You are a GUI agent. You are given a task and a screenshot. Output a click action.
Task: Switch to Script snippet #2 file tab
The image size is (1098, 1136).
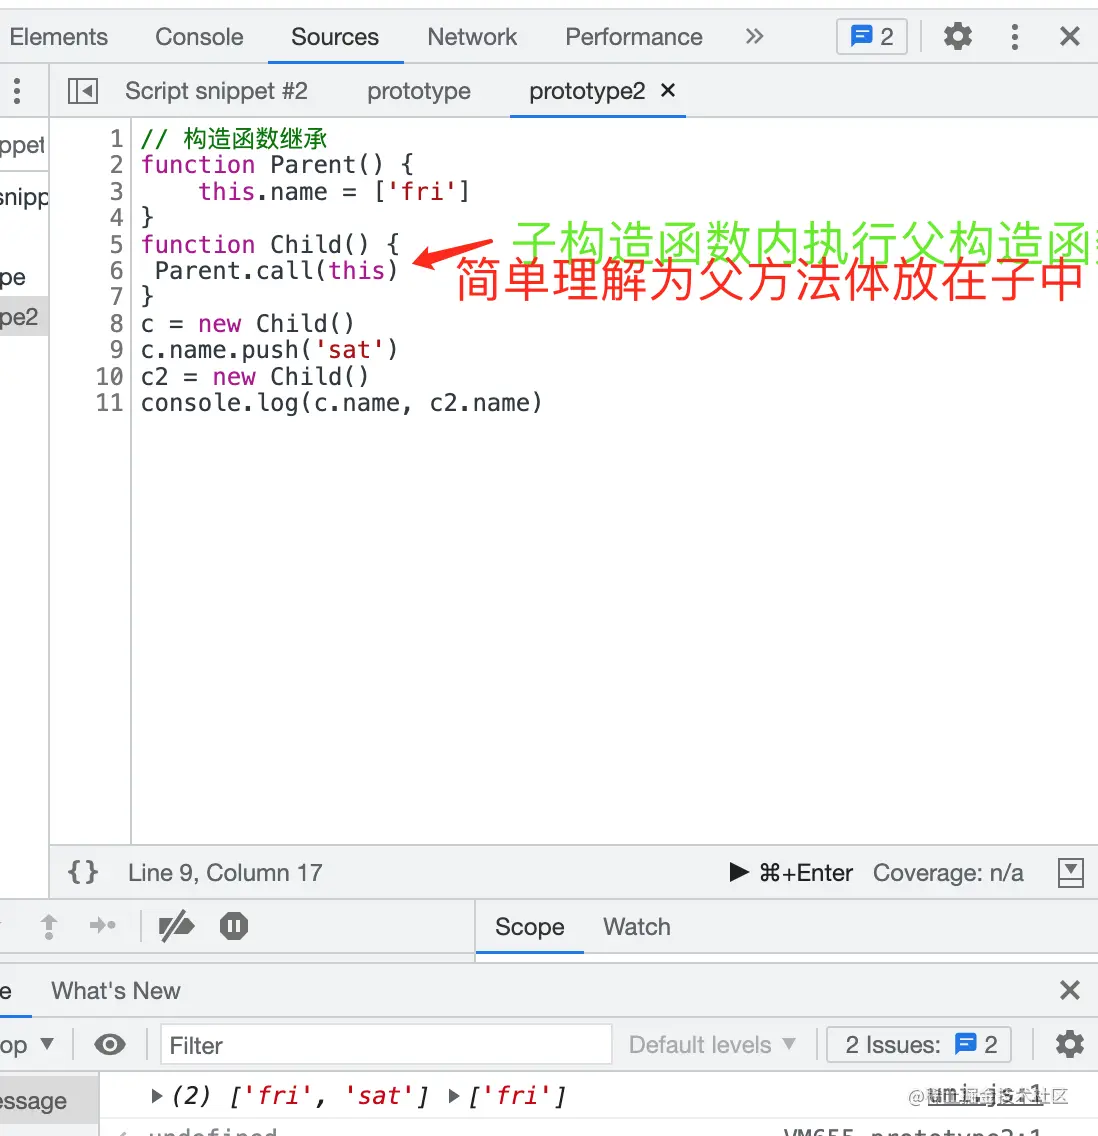tap(216, 91)
